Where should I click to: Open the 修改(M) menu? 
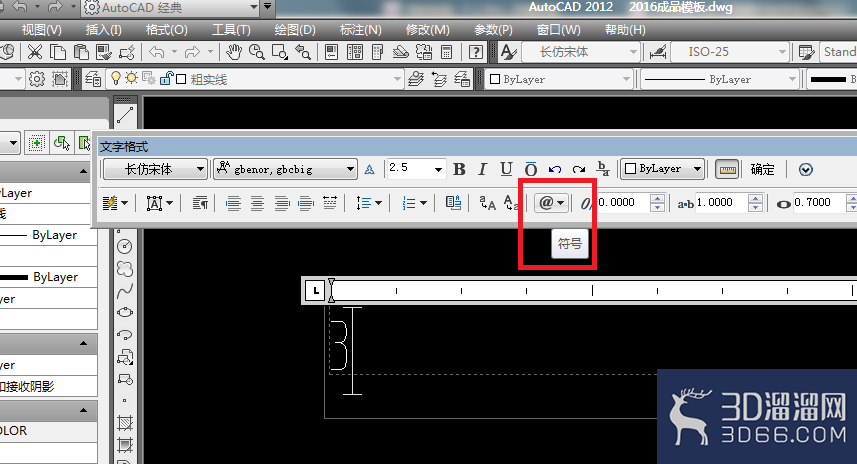(427, 30)
